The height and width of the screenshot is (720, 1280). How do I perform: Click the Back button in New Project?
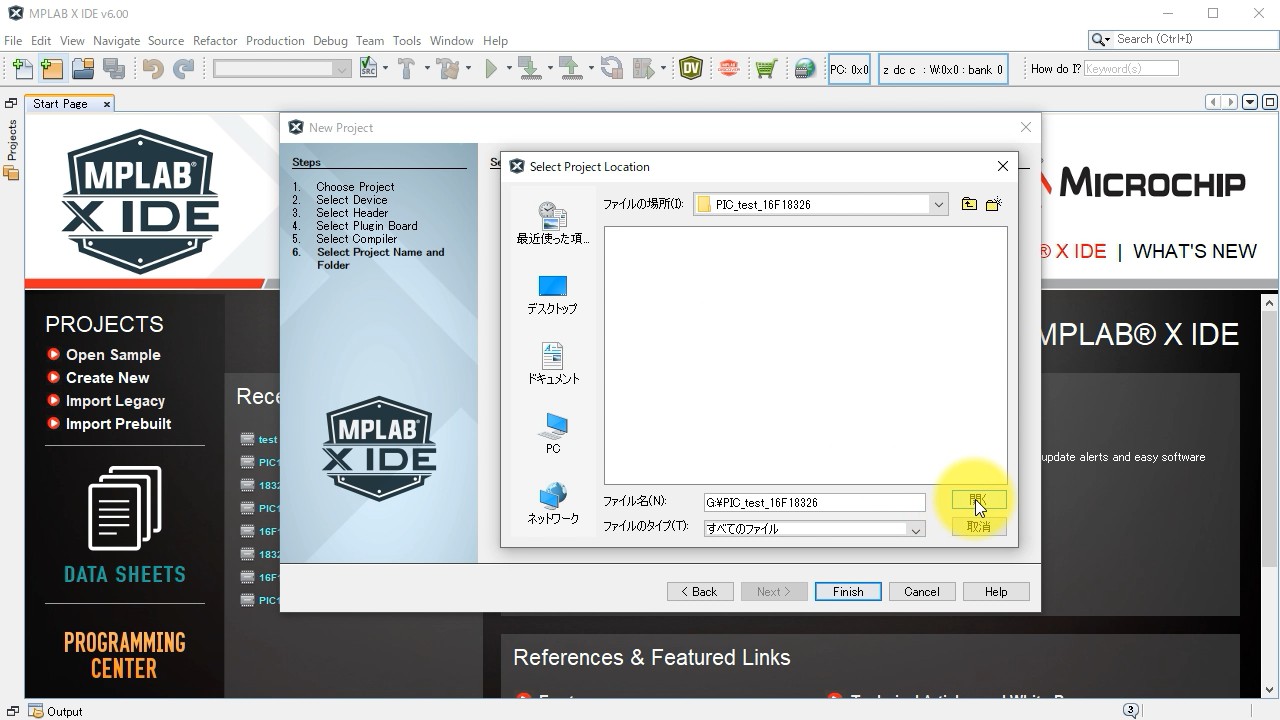[x=700, y=592]
